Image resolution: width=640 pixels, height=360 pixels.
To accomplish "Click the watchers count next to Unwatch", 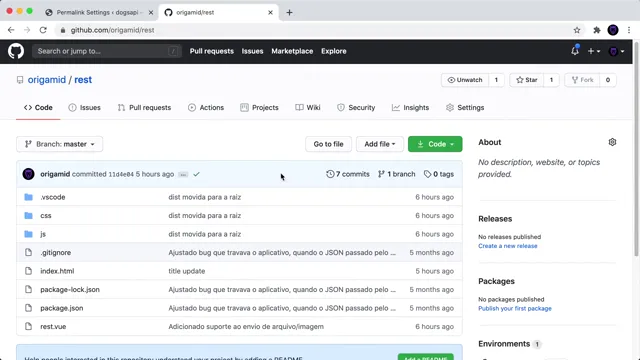I will click(x=496, y=80).
